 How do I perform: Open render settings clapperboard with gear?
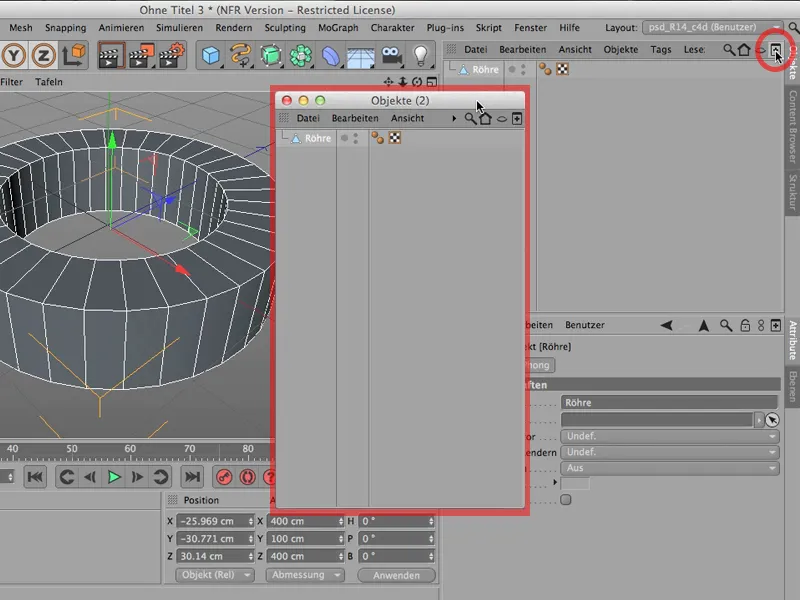tap(171, 56)
